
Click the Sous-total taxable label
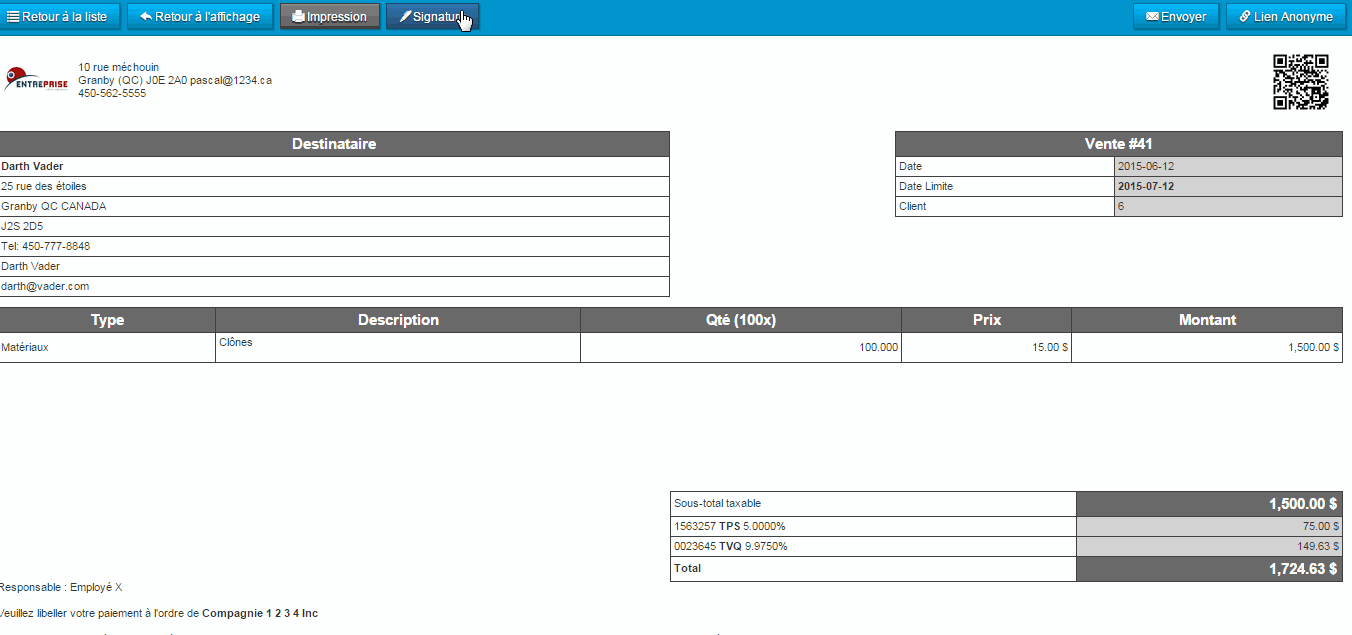pos(717,503)
